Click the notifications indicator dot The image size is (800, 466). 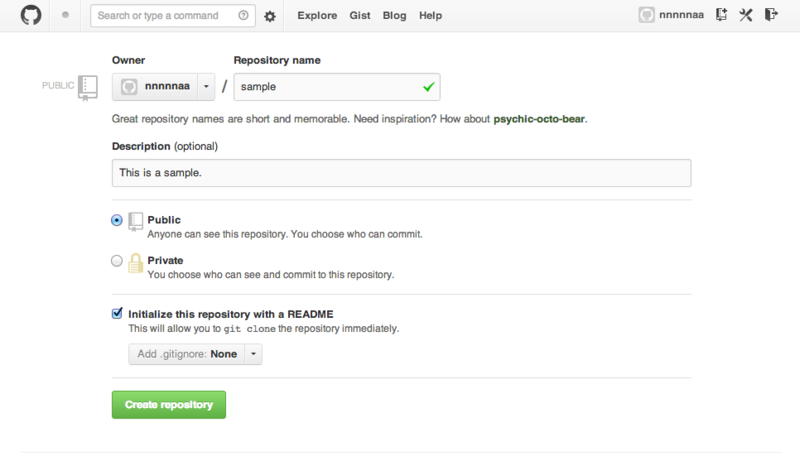66,16
